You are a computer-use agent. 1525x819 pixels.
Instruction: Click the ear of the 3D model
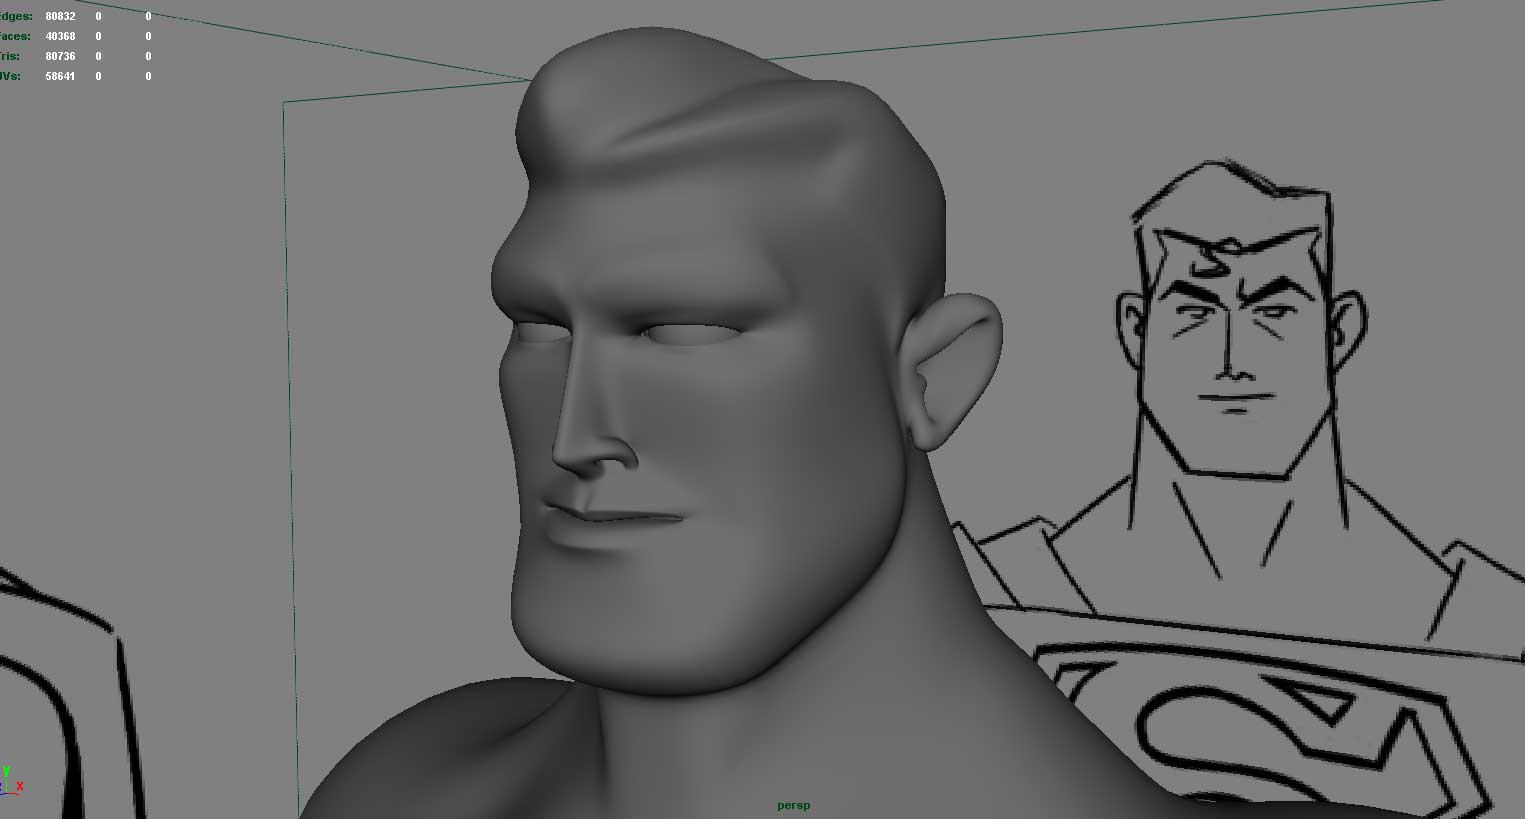click(x=955, y=370)
